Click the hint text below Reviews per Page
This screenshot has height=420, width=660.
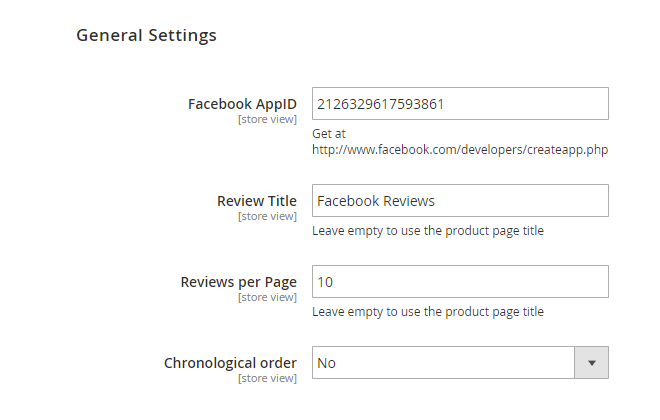coord(428,312)
